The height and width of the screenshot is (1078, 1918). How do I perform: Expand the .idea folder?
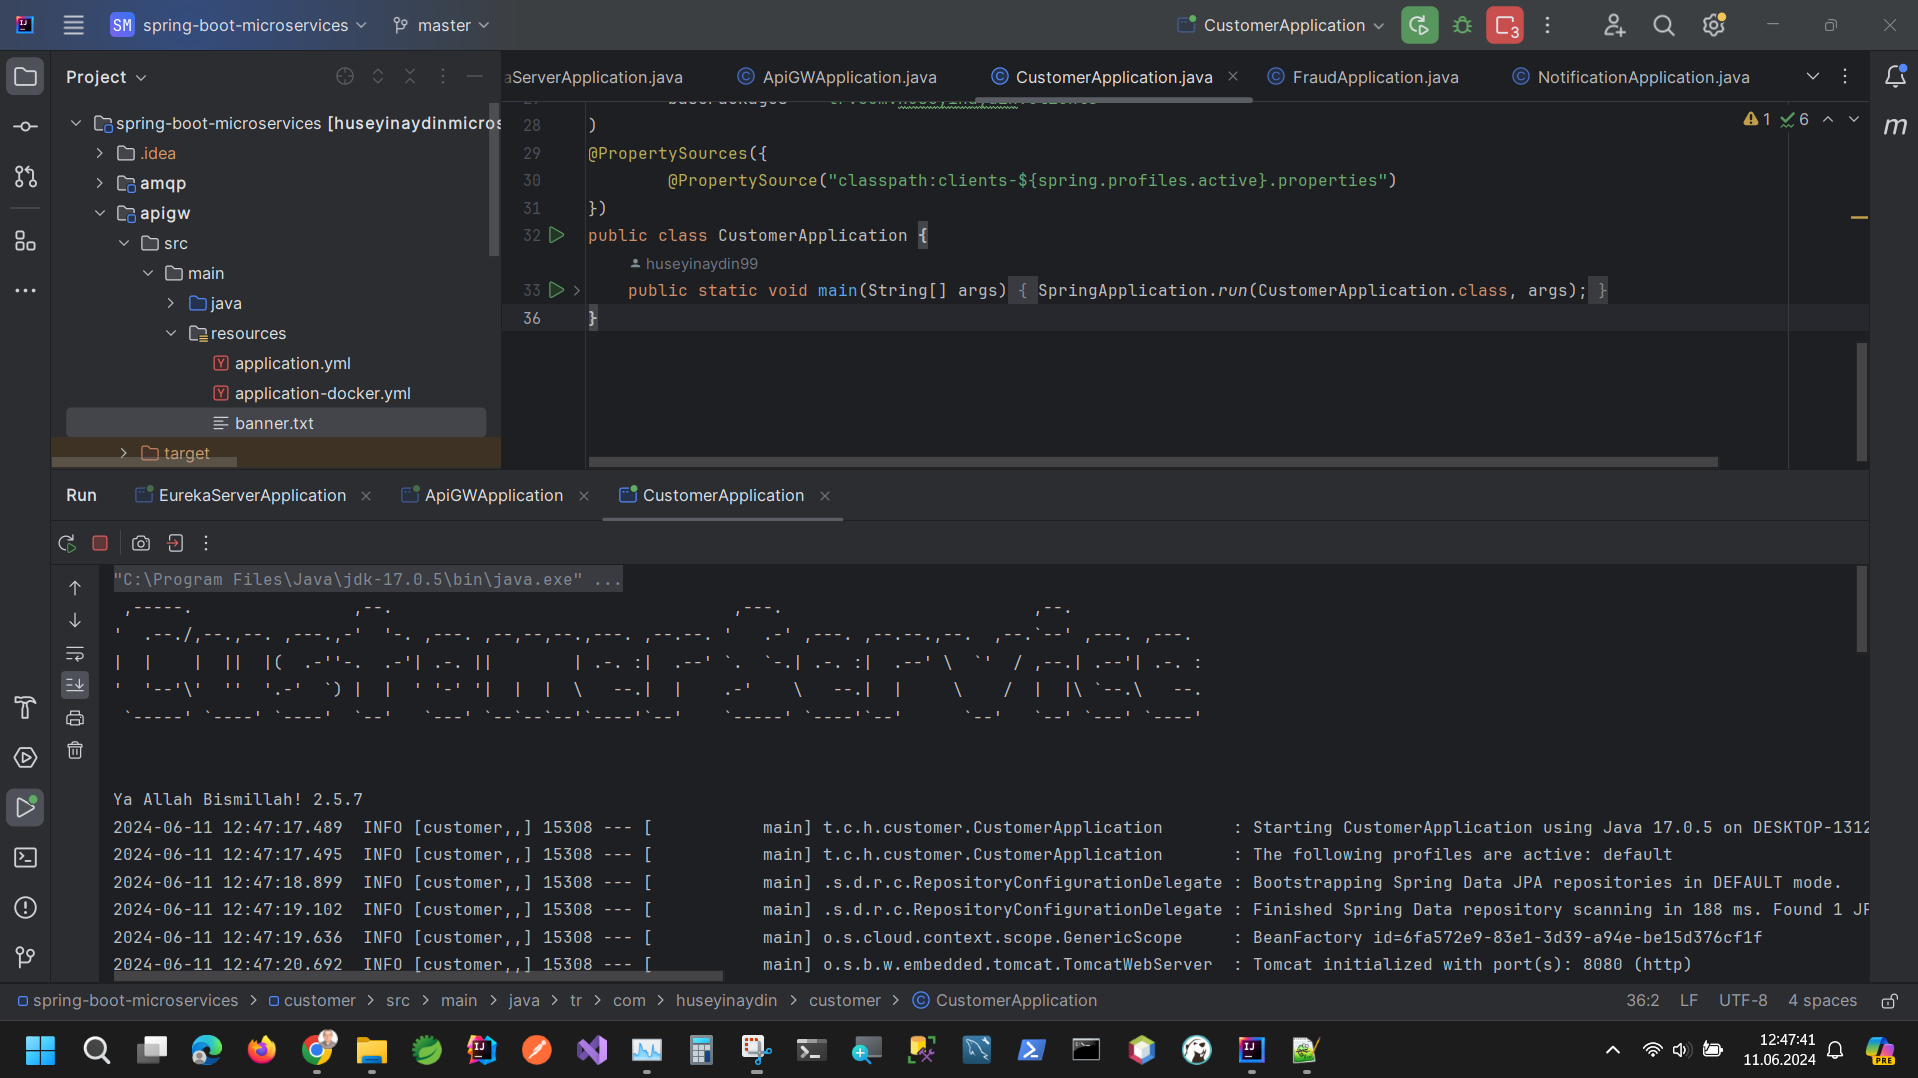[x=100, y=153]
